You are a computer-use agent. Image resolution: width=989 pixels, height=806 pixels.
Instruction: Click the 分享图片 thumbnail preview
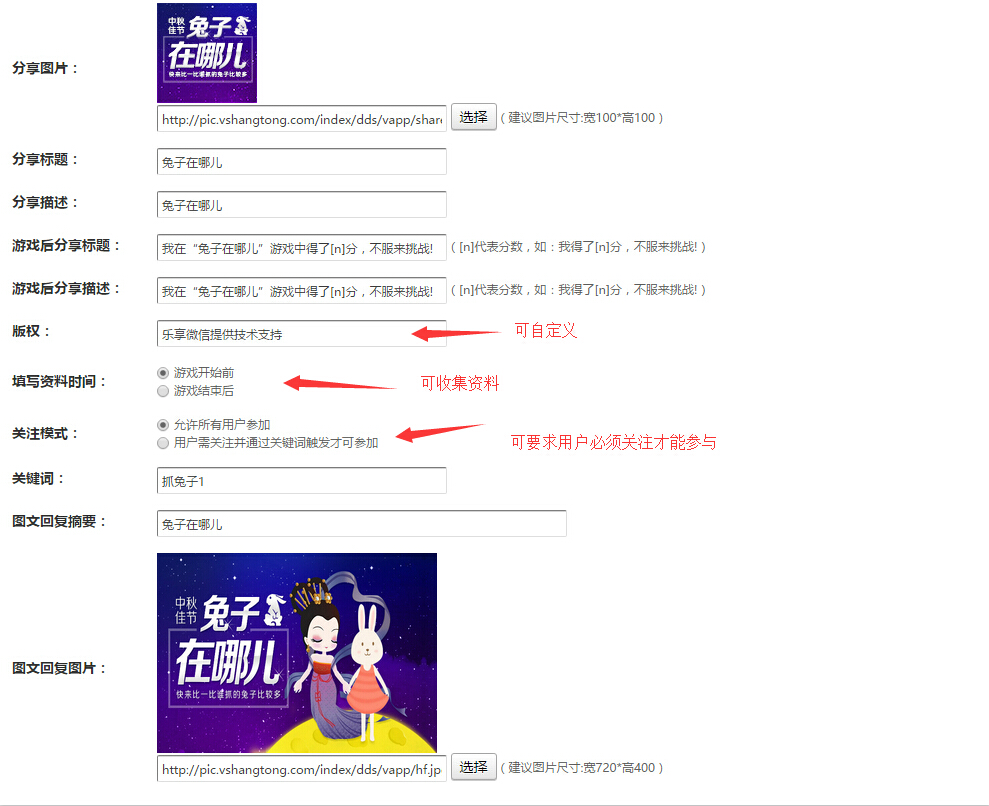[x=207, y=53]
